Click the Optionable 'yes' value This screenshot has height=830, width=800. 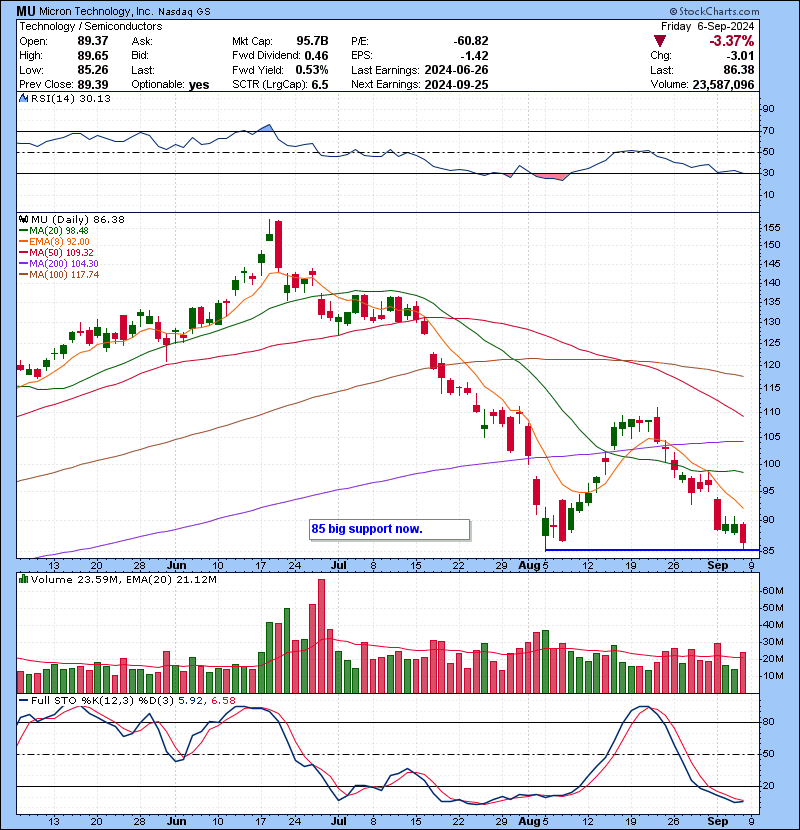pyautogui.click(x=199, y=85)
